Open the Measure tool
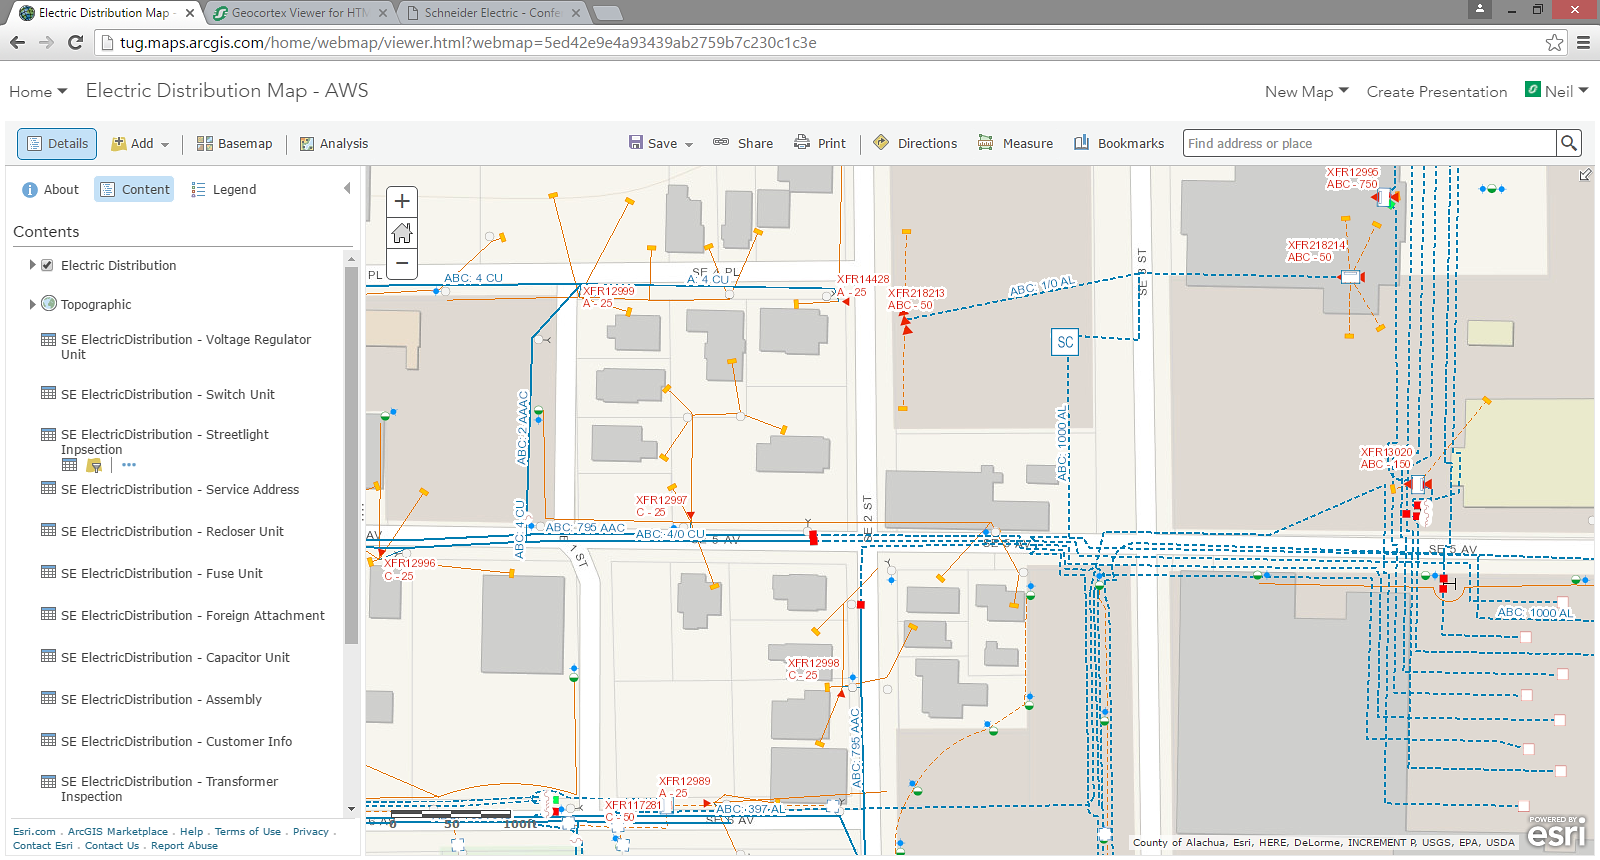Screen dimensions: 1600x860 tap(1015, 144)
